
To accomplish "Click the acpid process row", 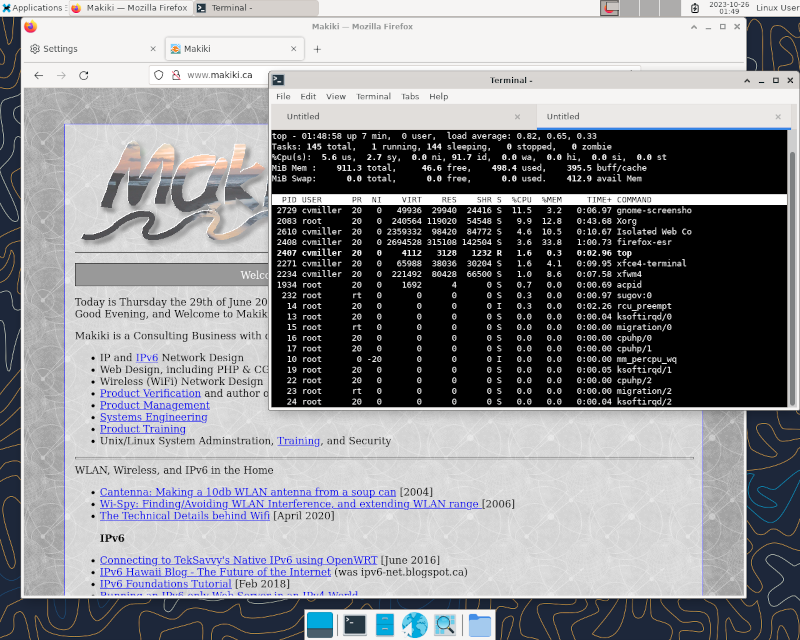I will tap(529, 285).
